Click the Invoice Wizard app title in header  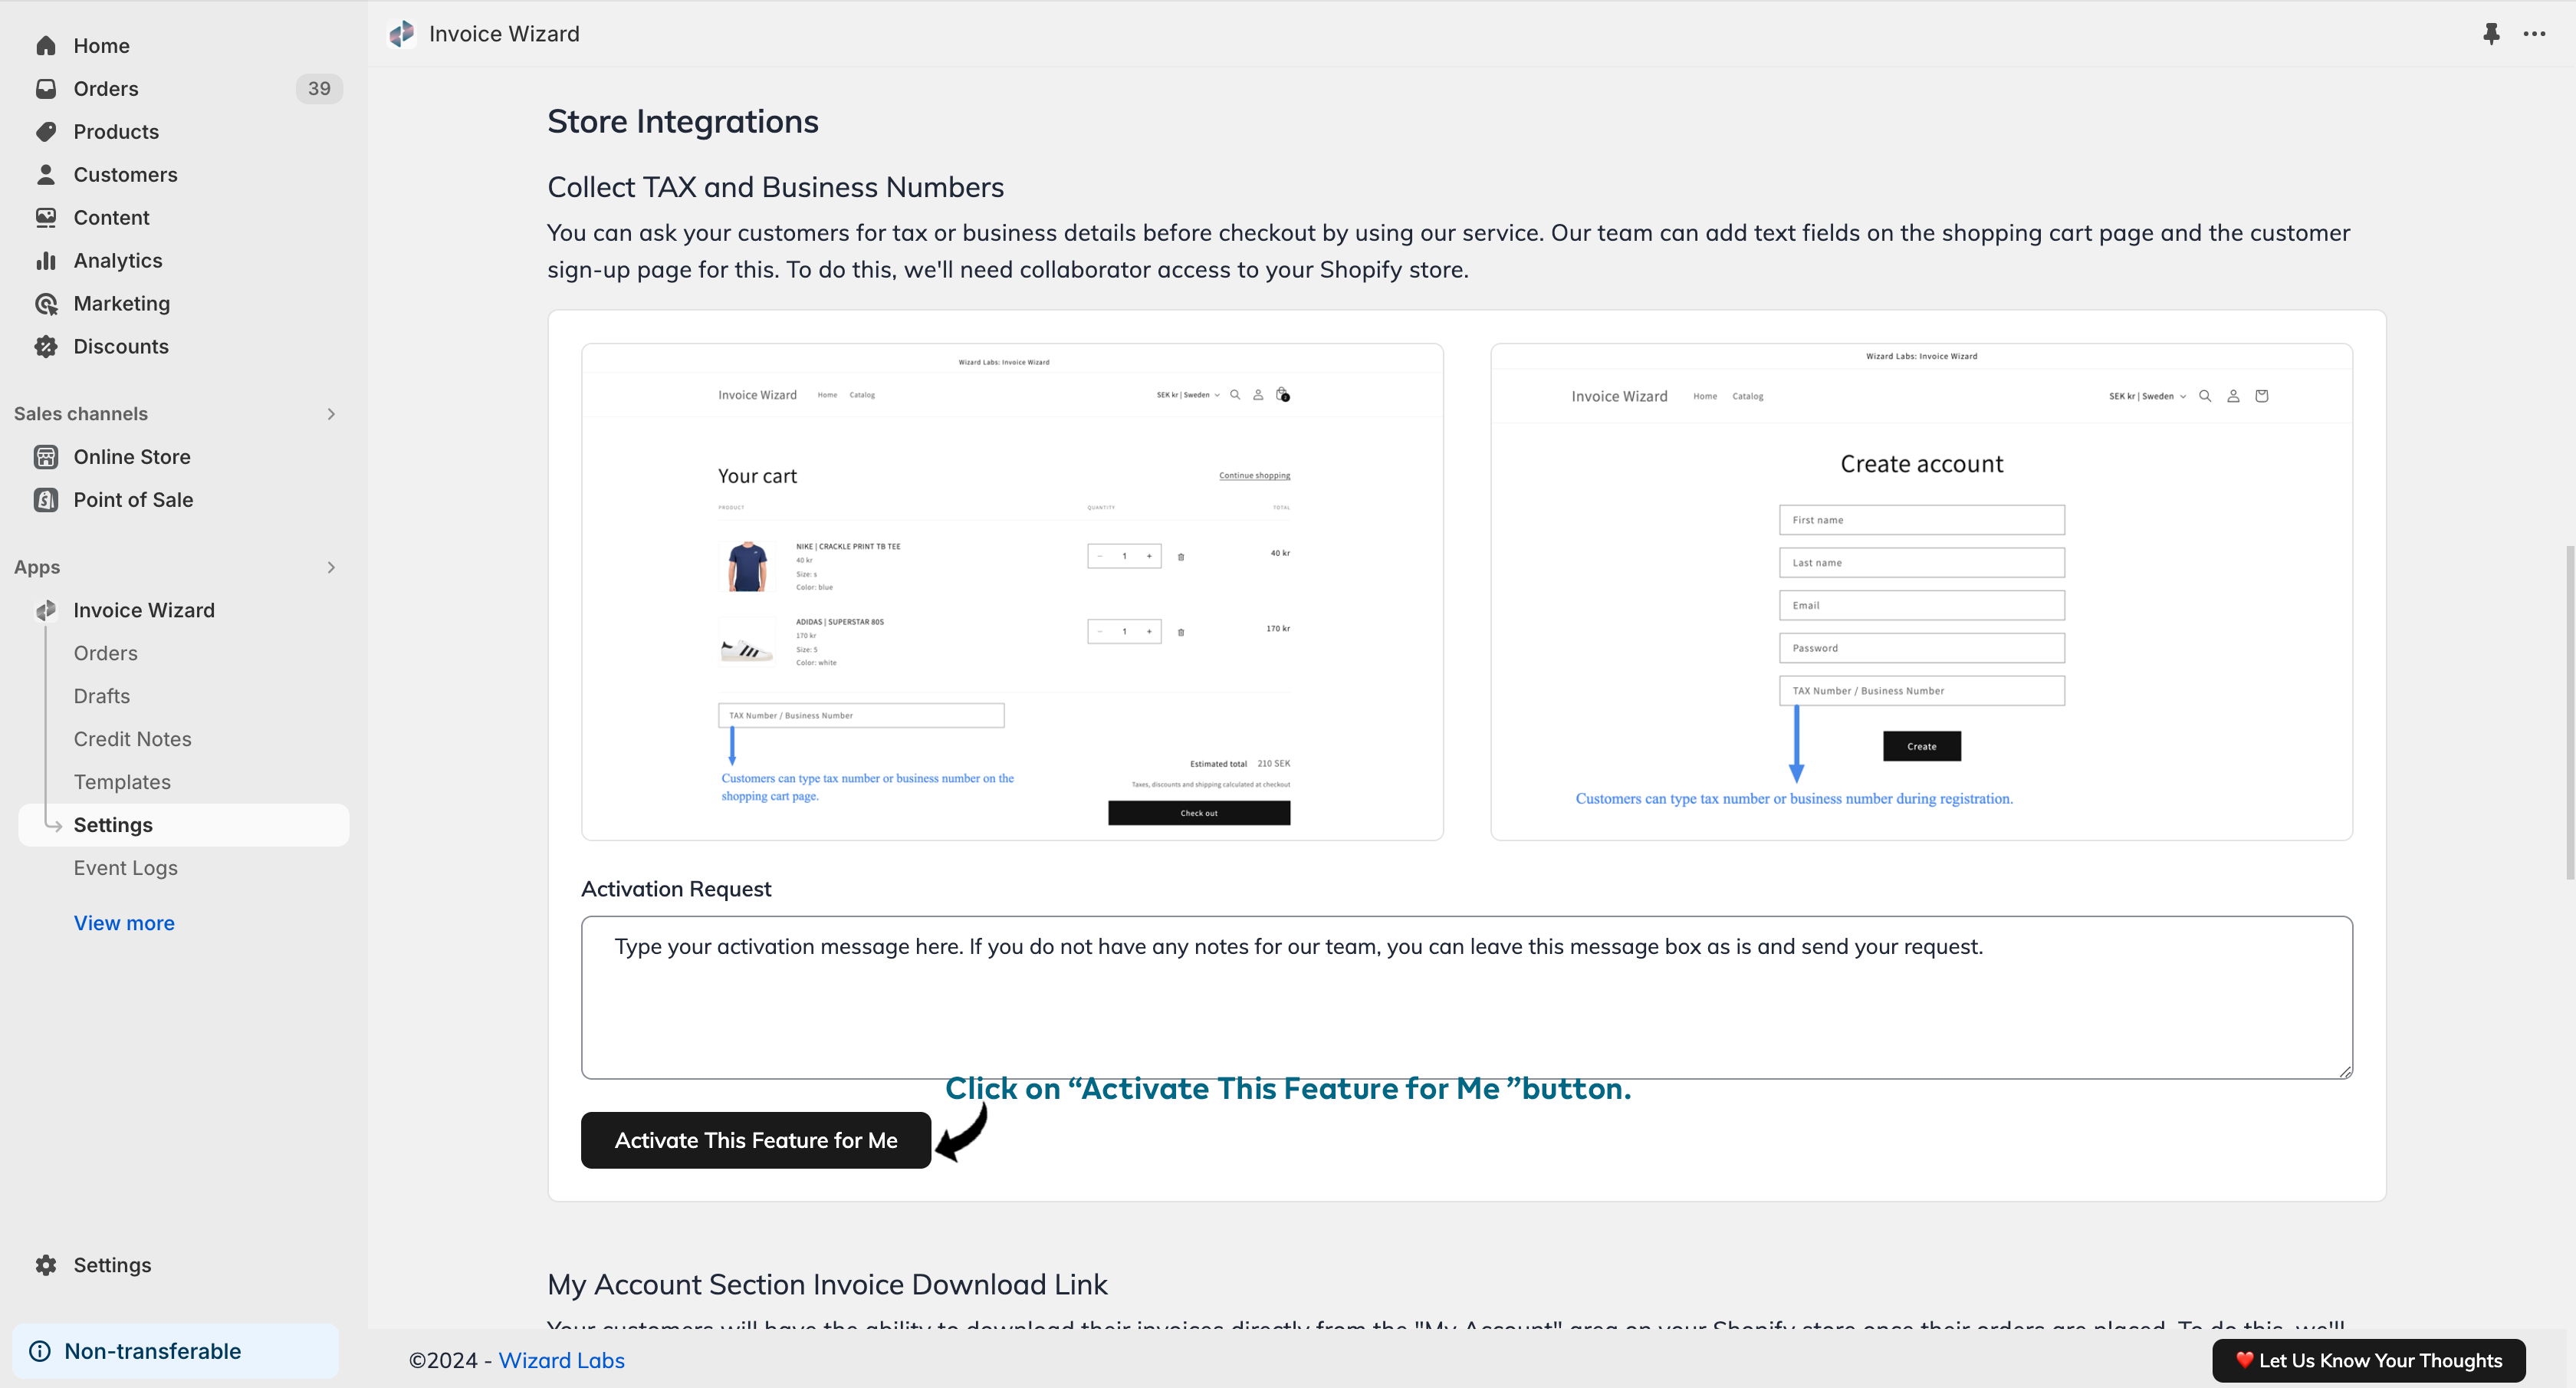pos(504,34)
